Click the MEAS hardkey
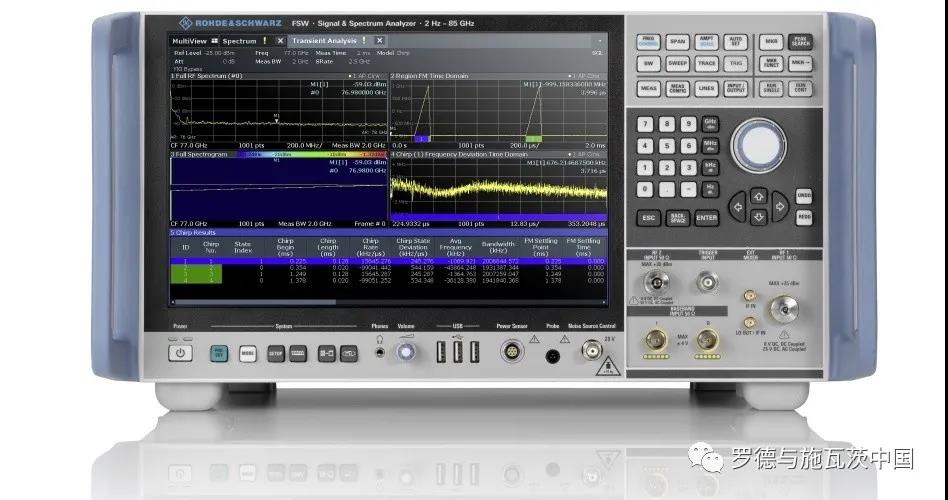Screen dimensions: 948x500 [x=649, y=89]
